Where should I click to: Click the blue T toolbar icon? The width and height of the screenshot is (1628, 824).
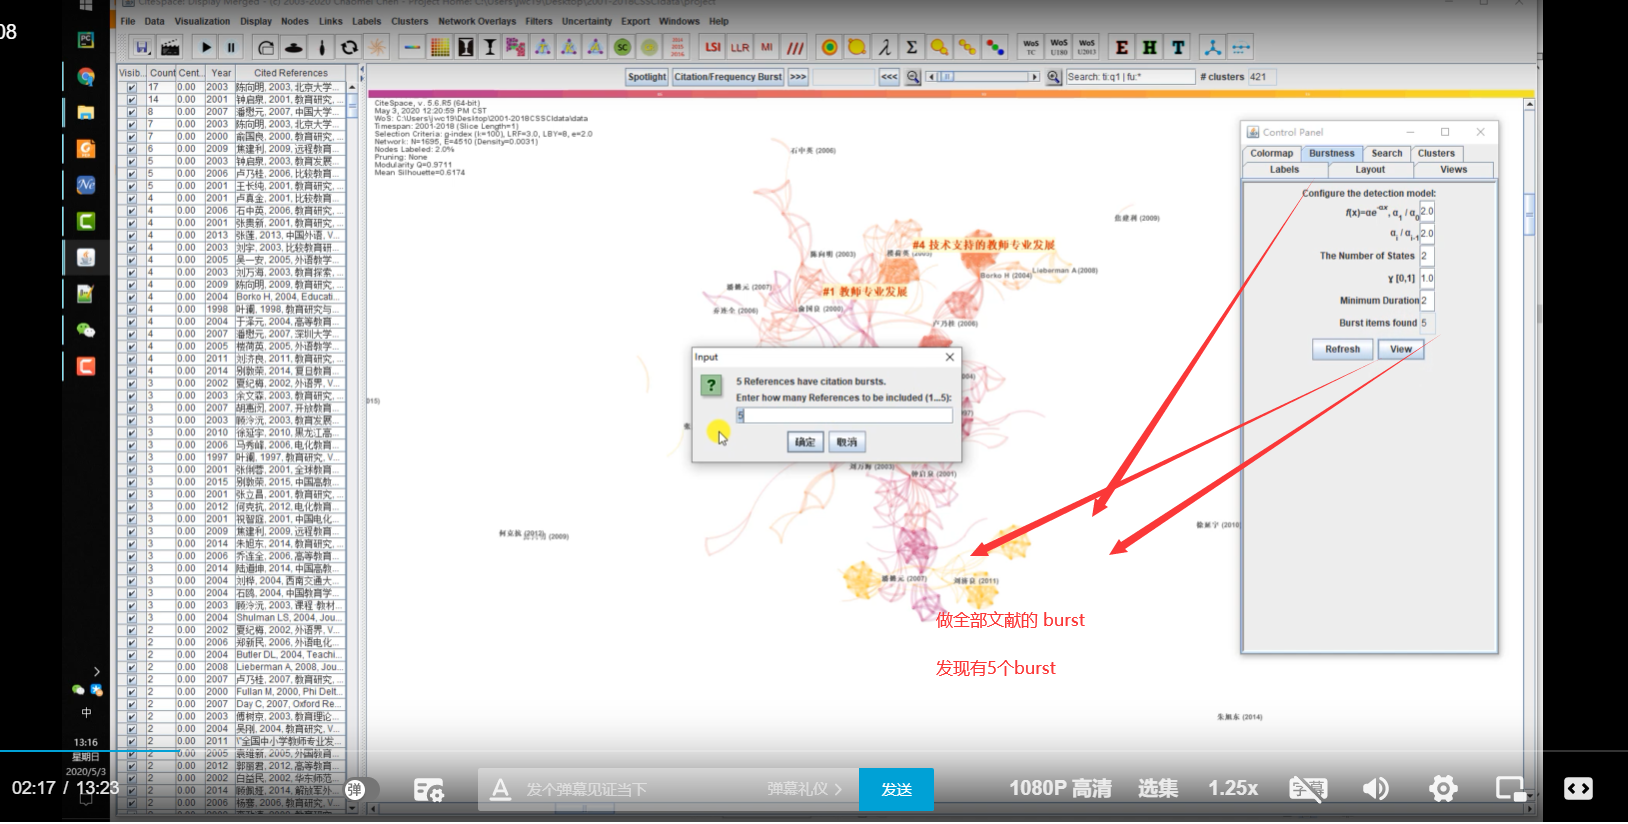point(1178,47)
